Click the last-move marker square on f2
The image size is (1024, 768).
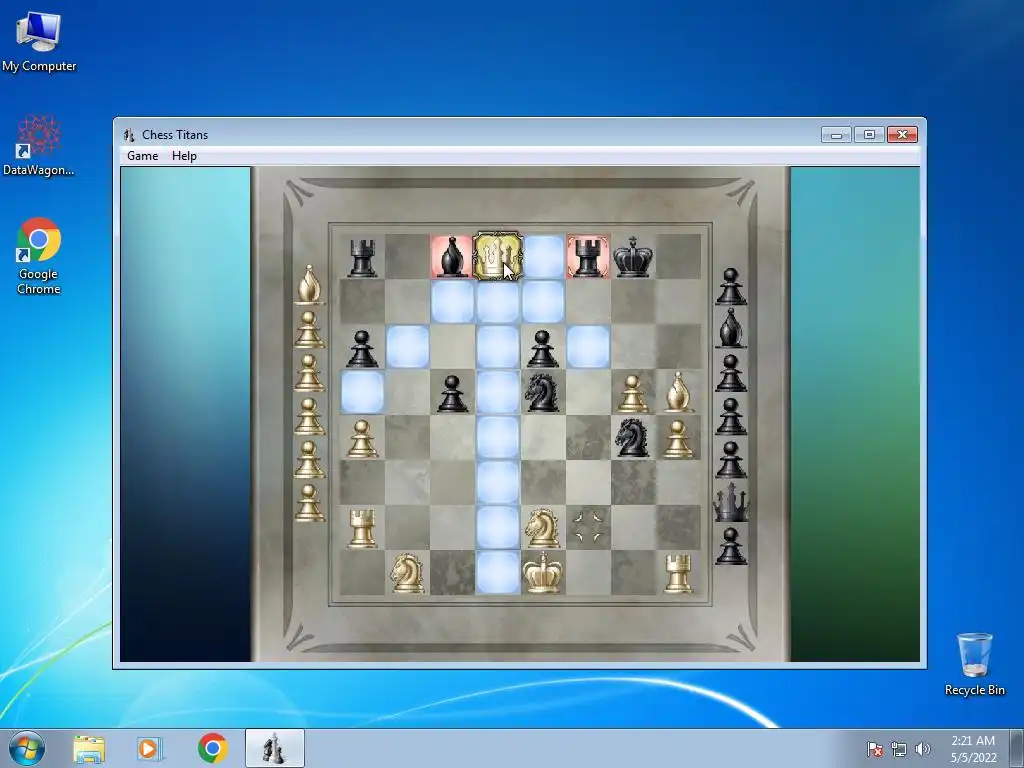click(x=588, y=527)
